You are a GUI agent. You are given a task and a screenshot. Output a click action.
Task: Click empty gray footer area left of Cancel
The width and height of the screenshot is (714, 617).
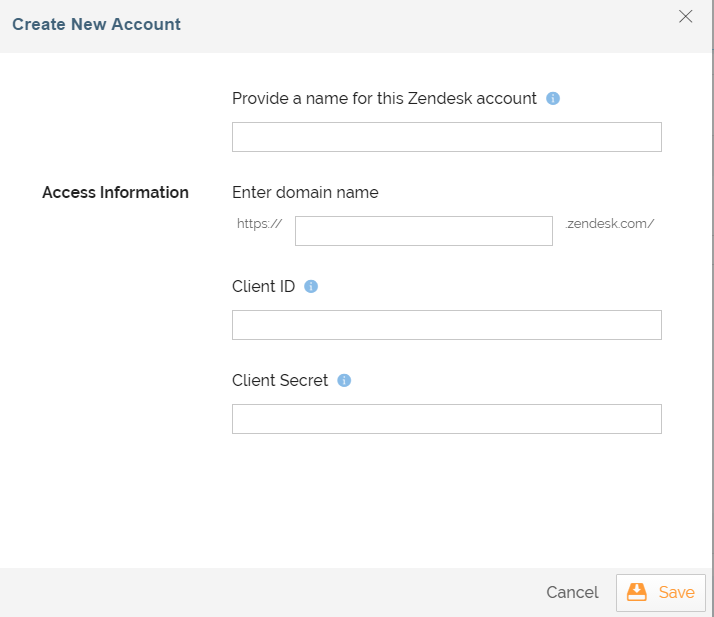(270, 592)
